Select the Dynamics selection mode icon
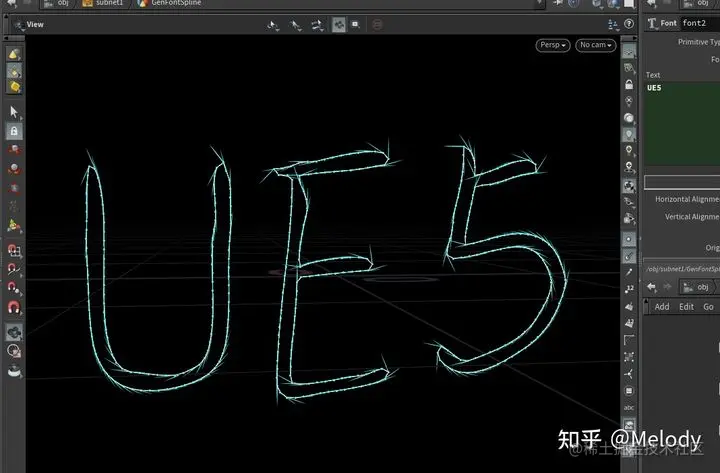The height and width of the screenshot is (473, 720). click(14, 87)
